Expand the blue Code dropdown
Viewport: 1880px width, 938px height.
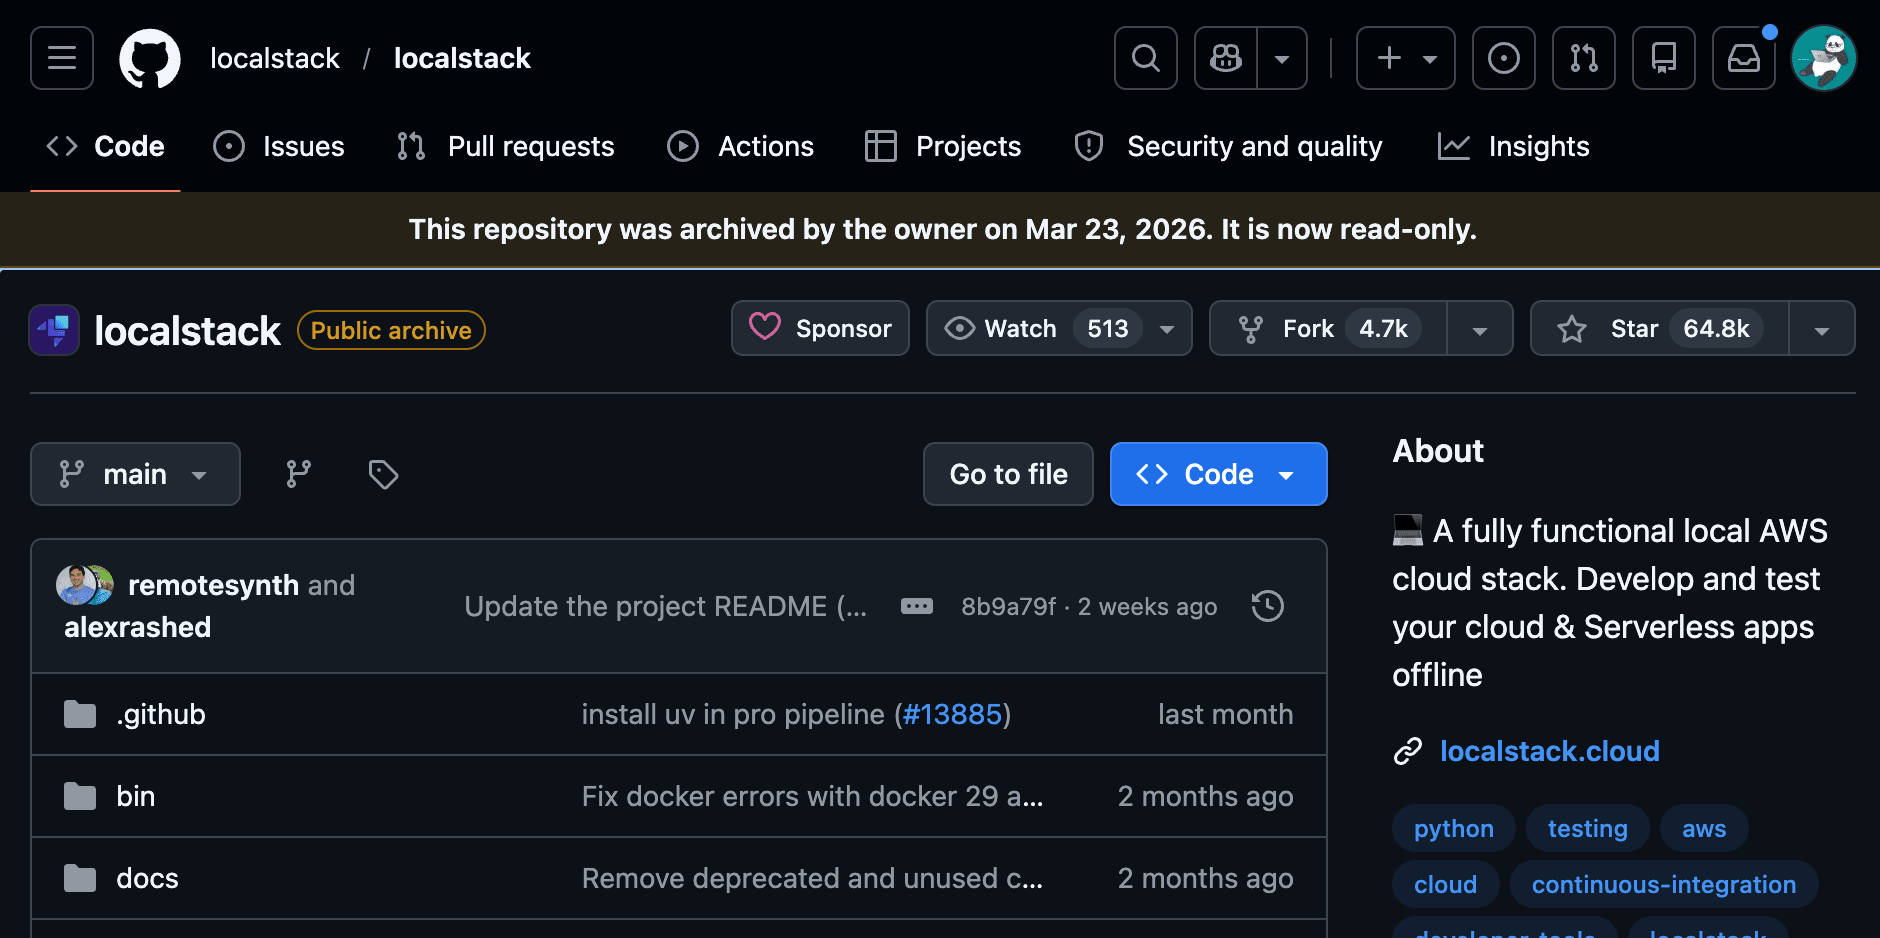pyautogui.click(x=1218, y=474)
